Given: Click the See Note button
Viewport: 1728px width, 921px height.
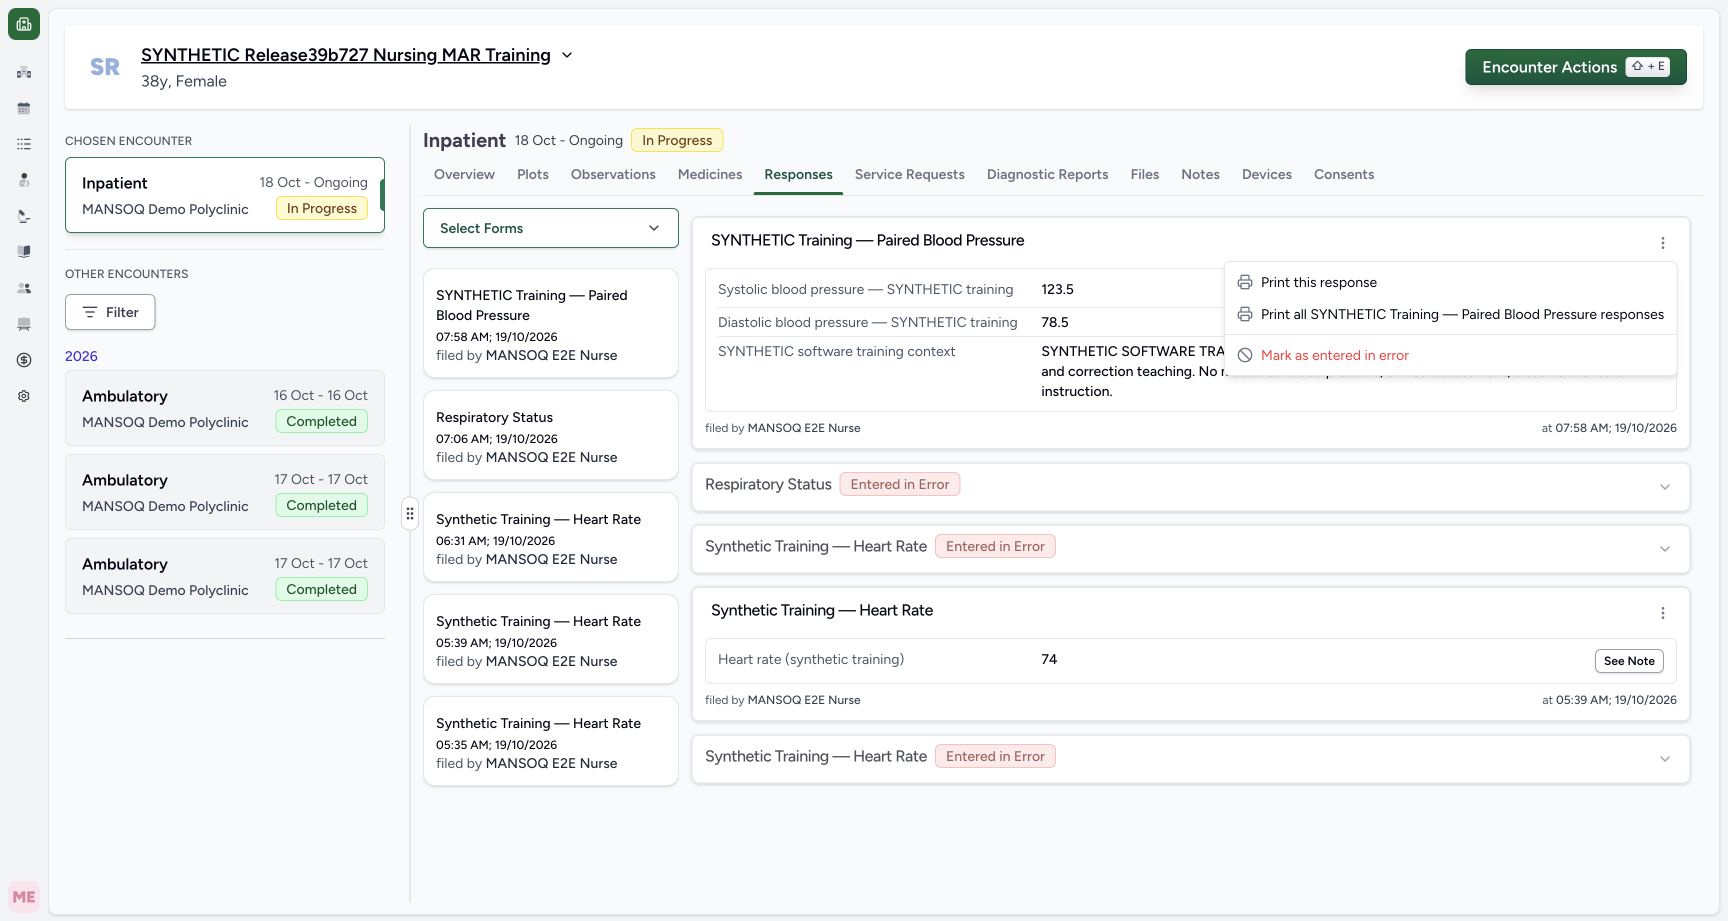Looking at the screenshot, I should coord(1629,661).
